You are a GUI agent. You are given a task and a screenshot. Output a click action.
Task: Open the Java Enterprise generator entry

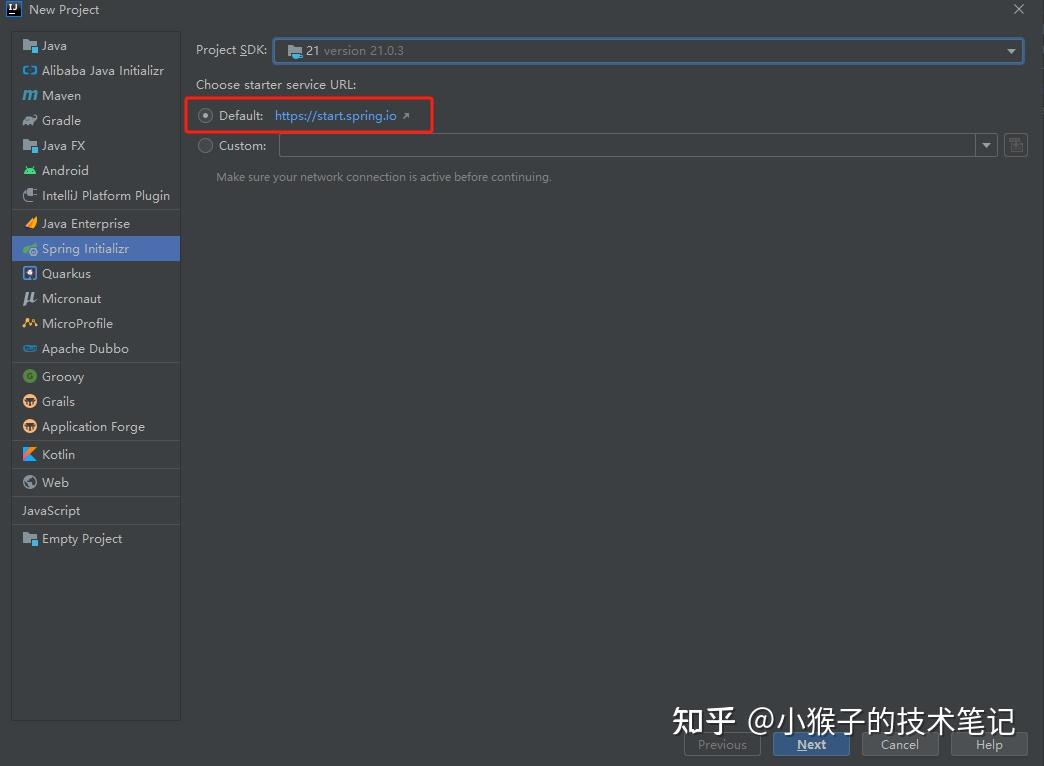pyautogui.click(x=86, y=223)
